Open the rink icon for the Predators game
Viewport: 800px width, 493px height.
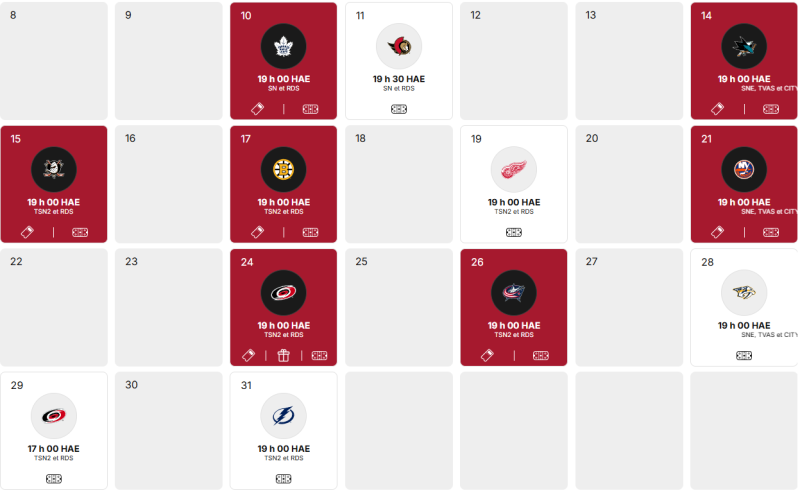coord(744,355)
